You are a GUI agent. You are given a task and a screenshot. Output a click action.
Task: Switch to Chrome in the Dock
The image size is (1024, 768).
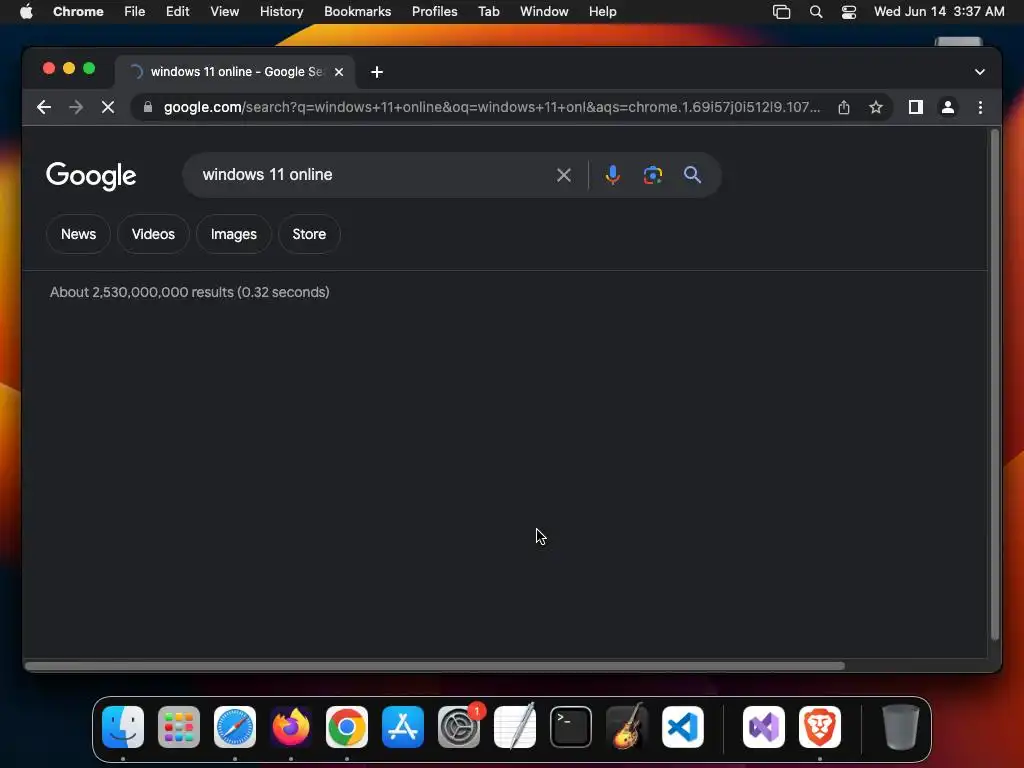tap(347, 727)
